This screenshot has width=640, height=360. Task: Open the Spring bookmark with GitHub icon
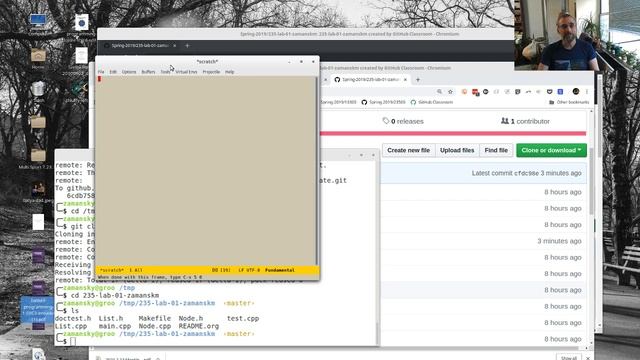click(x=383, y=102)
